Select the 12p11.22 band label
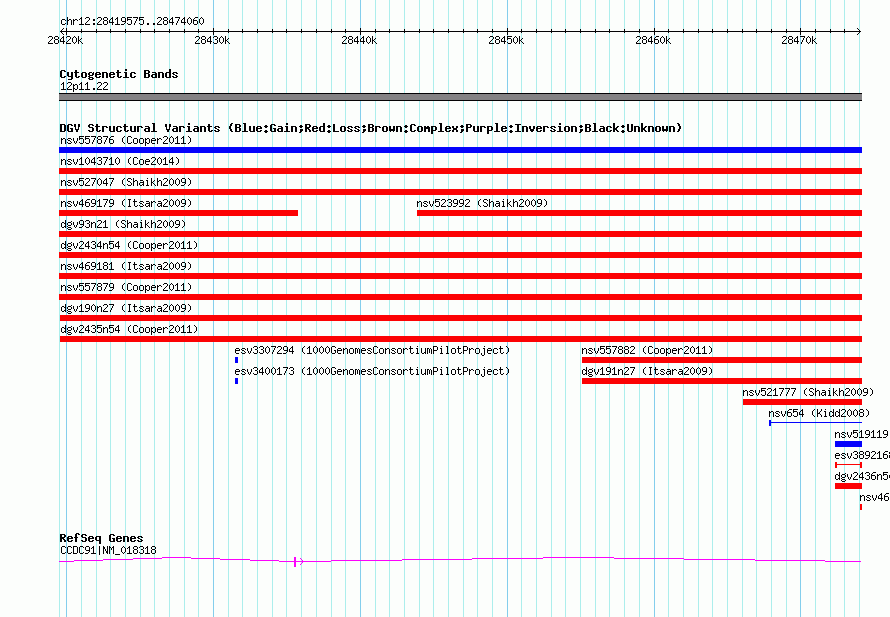The height and width of the screenshot is (617, 890). (x=84, y=86)
